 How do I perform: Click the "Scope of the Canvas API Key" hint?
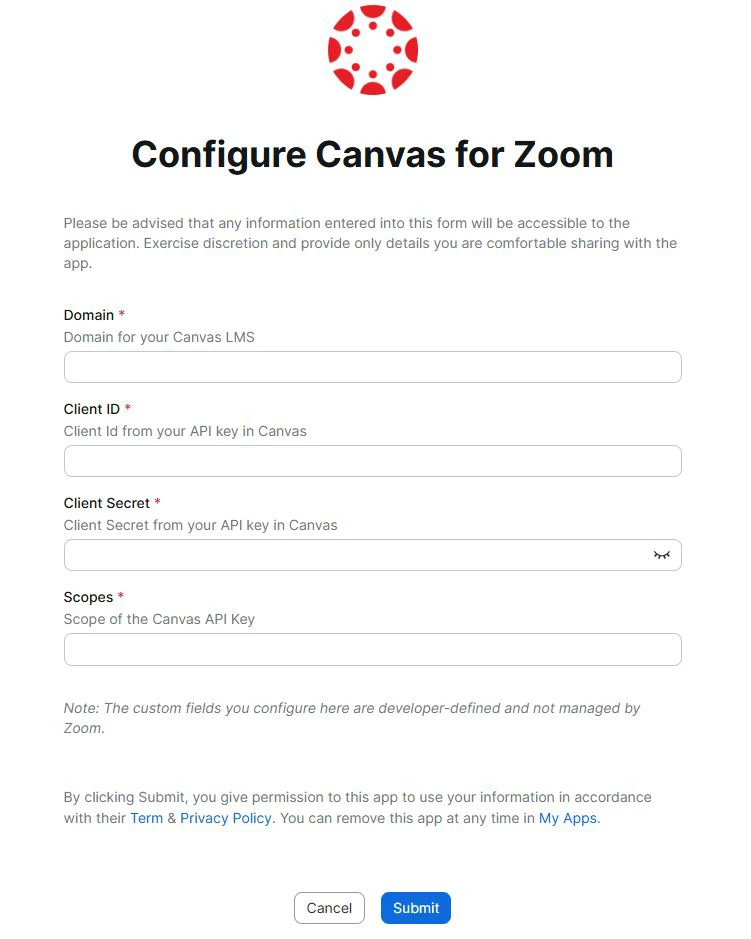click(159, 619)
